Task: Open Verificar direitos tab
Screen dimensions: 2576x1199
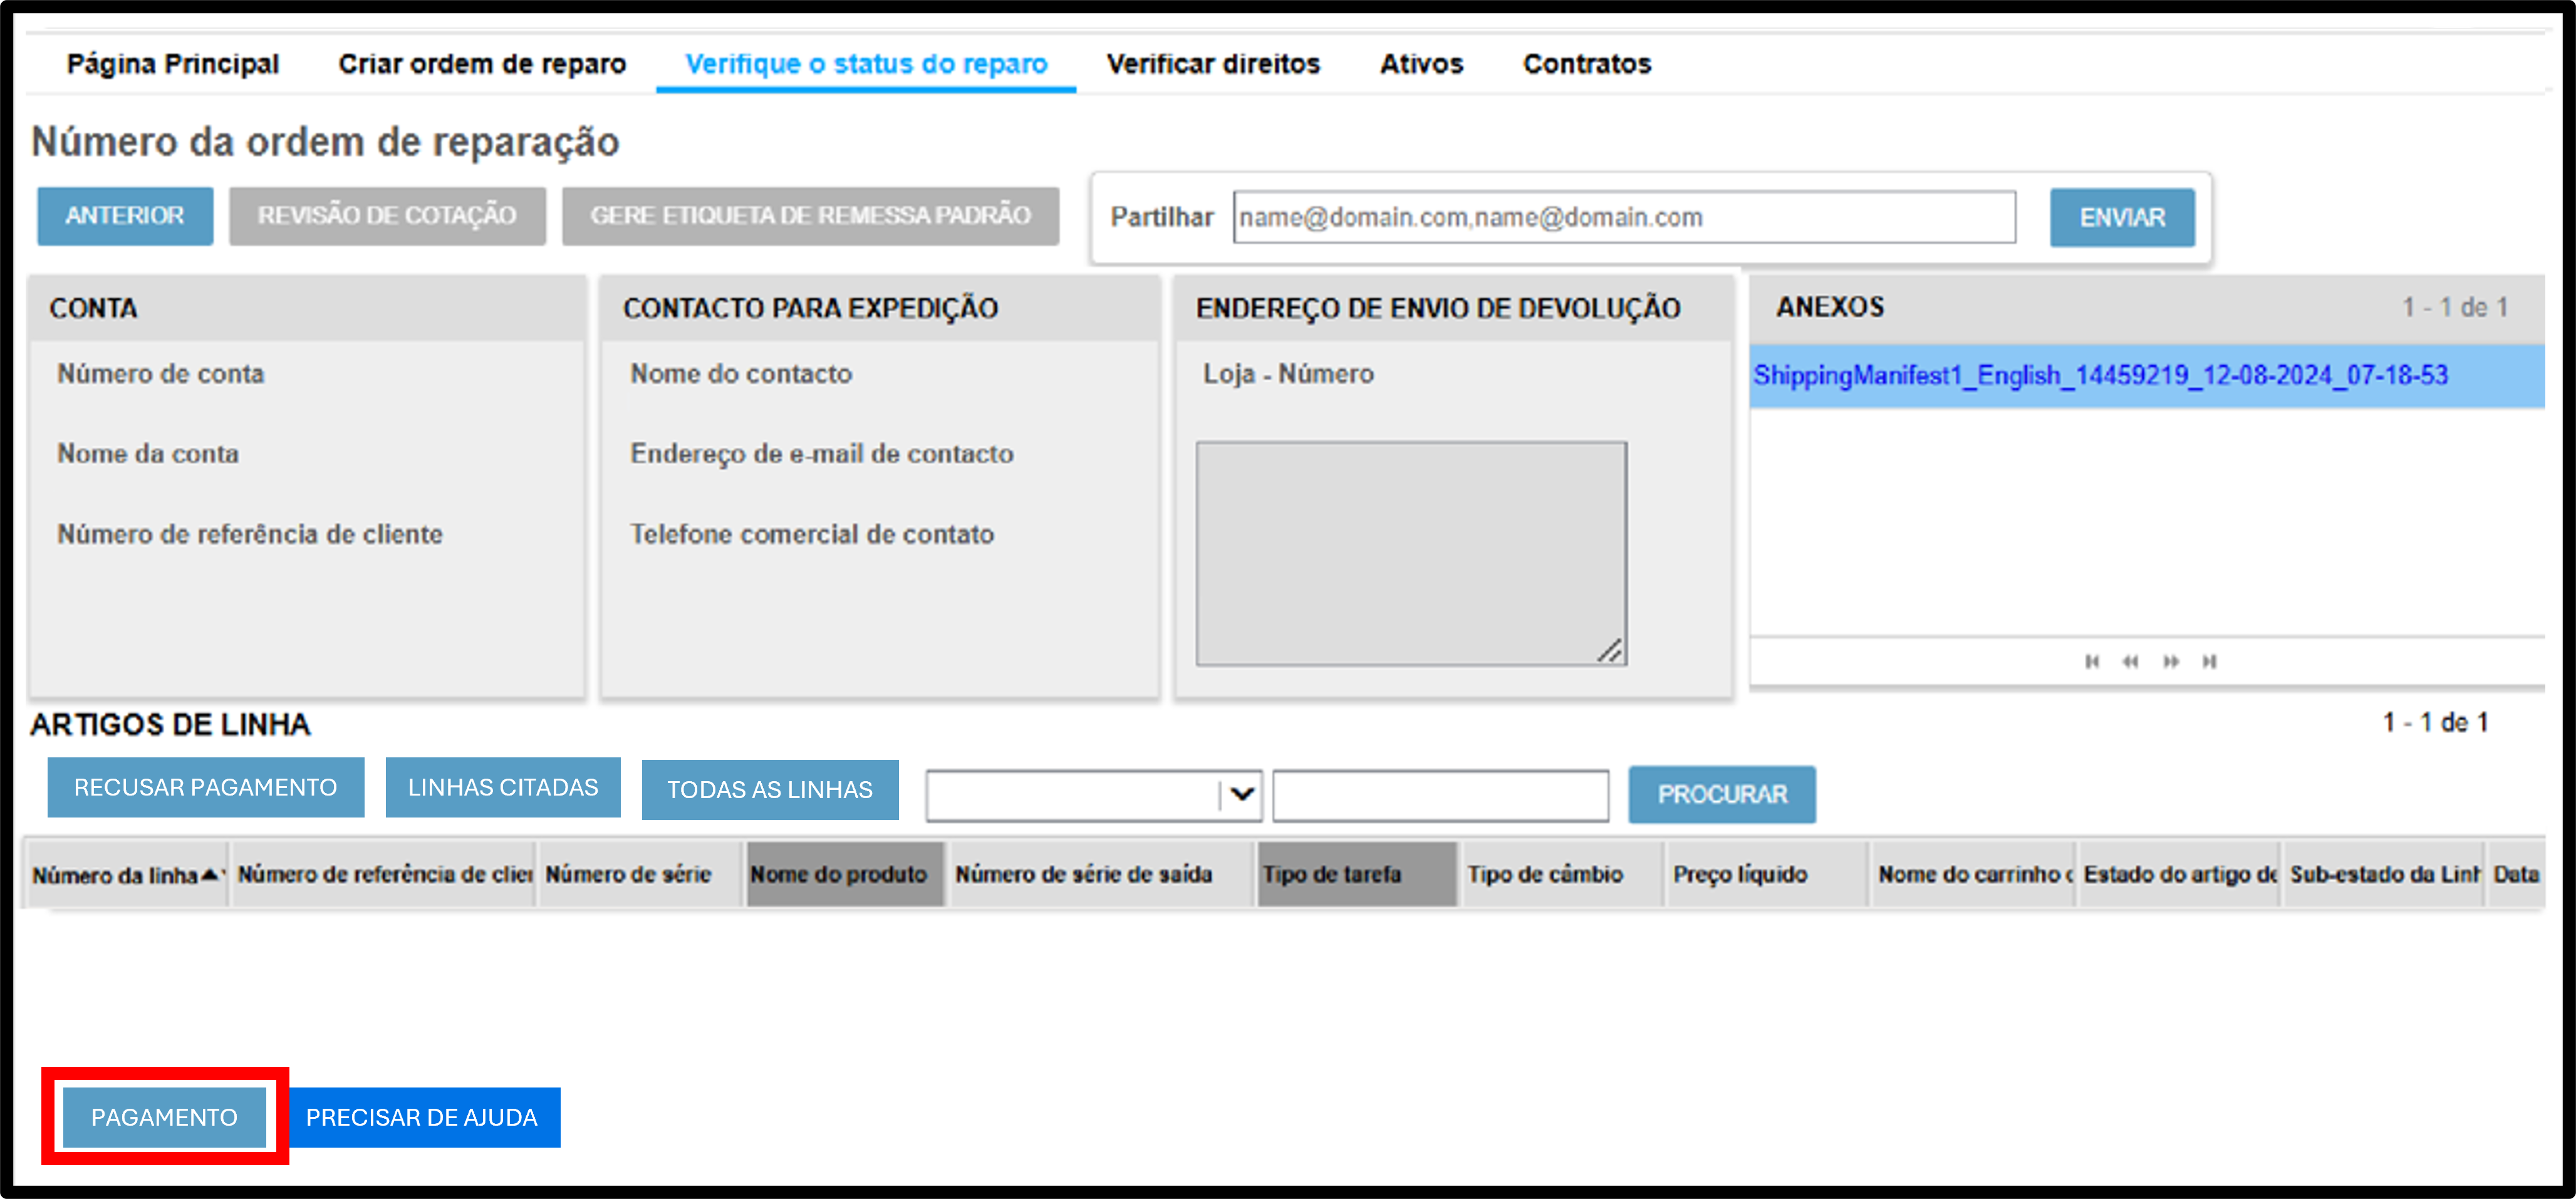Action: (x=1213, y=64)
